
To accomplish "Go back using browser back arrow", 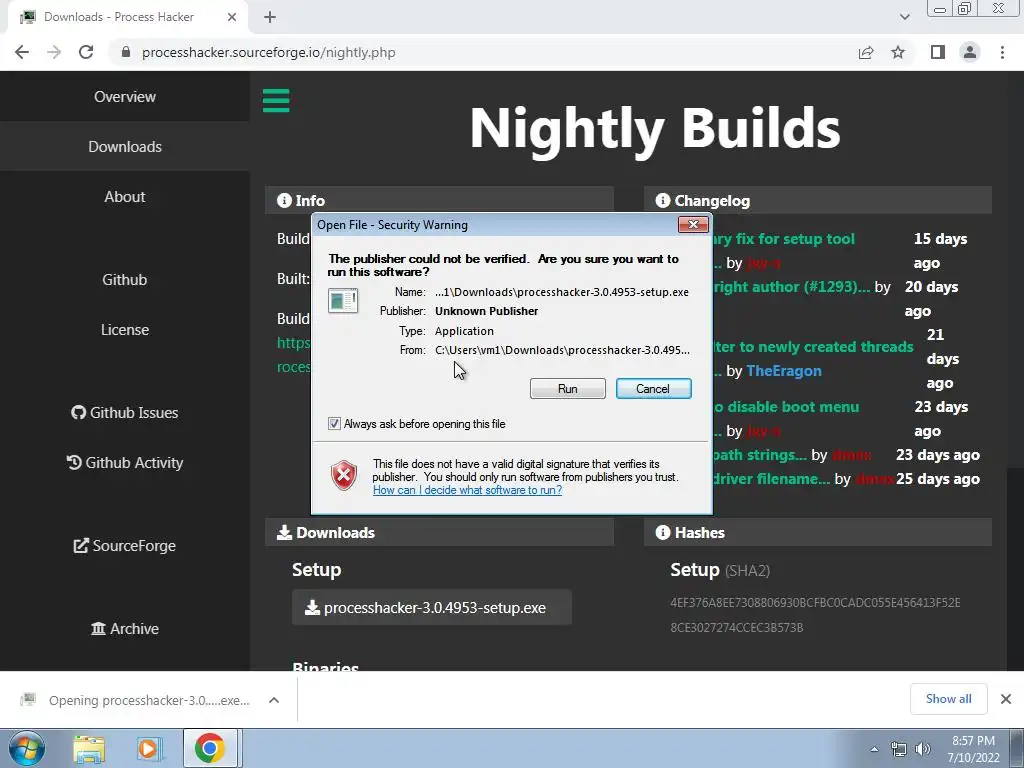I will click(22, 52).
